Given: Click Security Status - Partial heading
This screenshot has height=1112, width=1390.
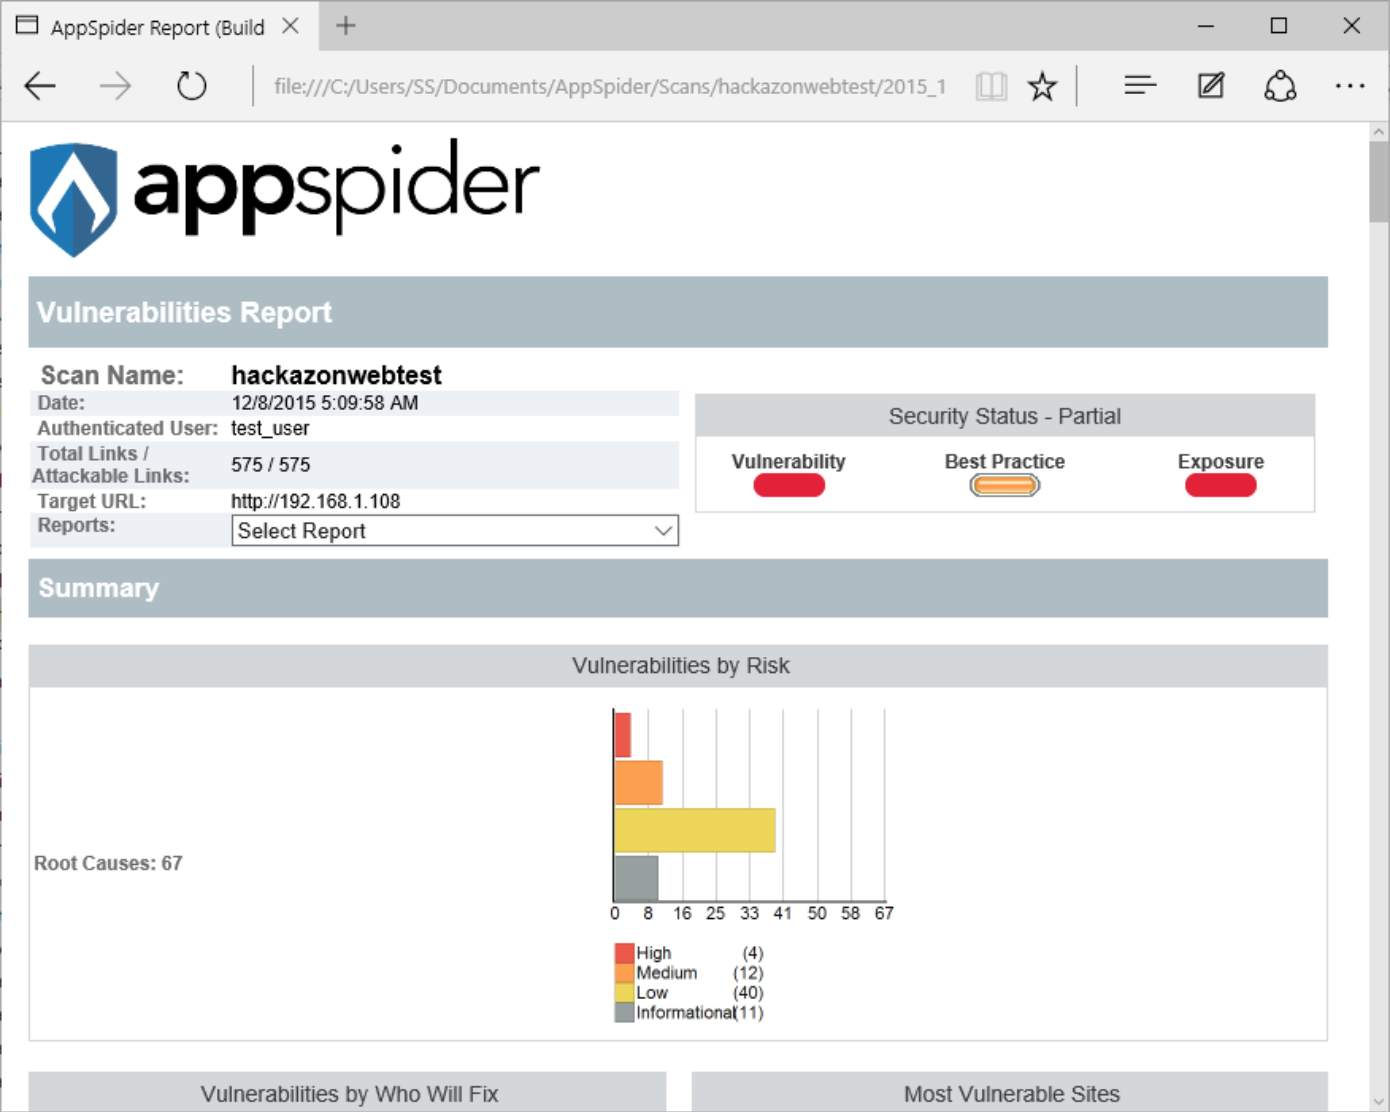Looking at the screenshot, I should tap(1005, 416).
